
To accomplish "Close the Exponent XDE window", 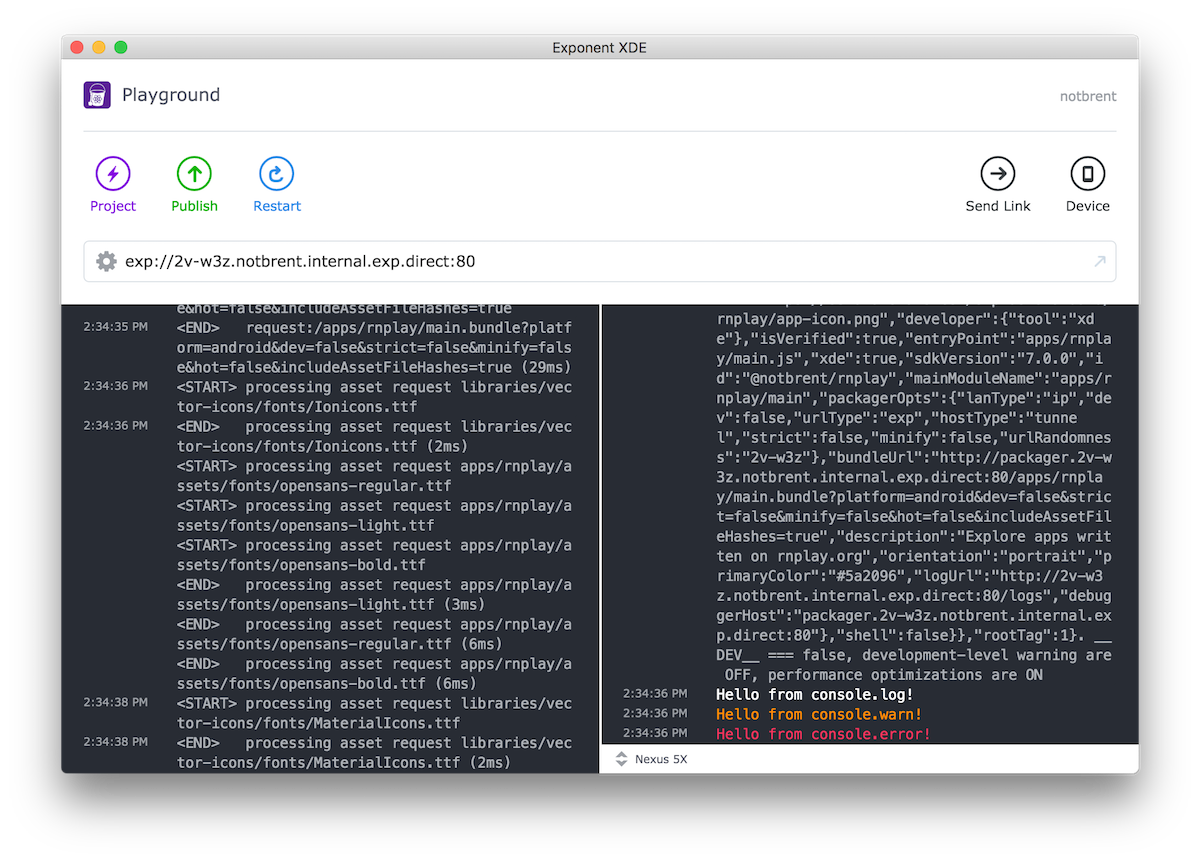I will pyautogui.click(x=77, y=47).
